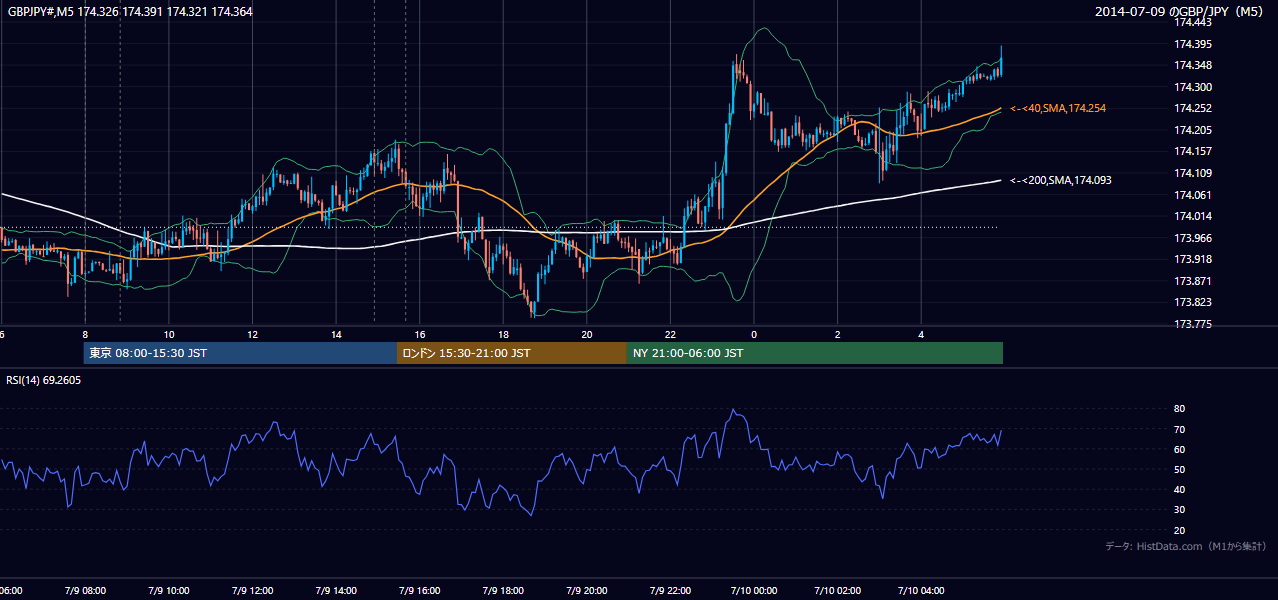
Task: Click hour tick 2 below price chart
Action: click(x=838, y=334)
